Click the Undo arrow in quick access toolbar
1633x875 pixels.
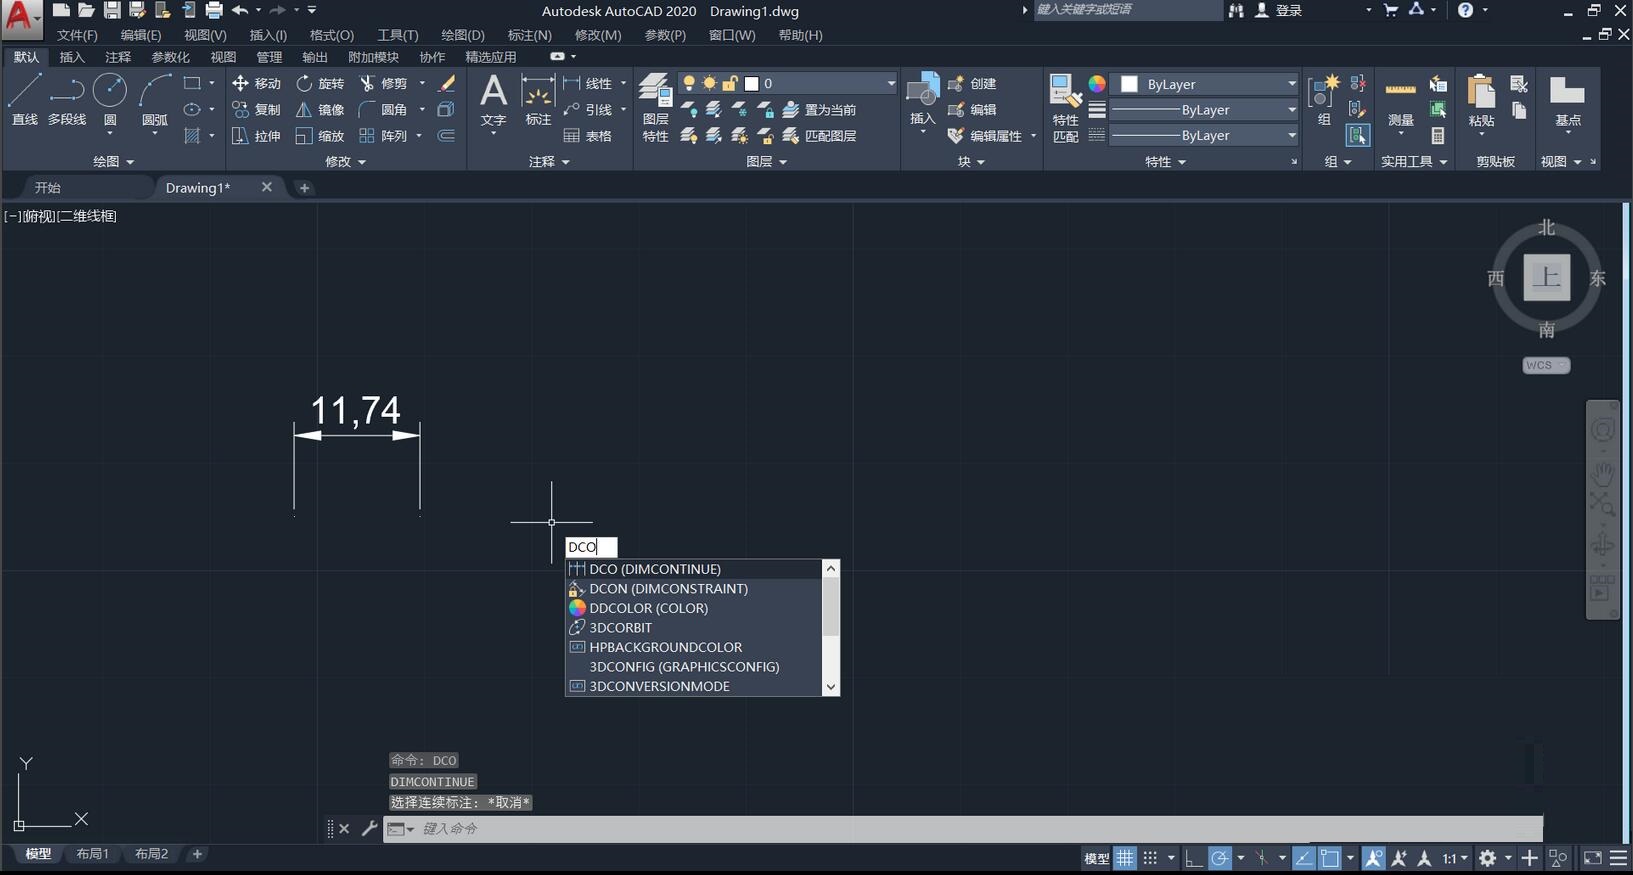click(240, 10)
